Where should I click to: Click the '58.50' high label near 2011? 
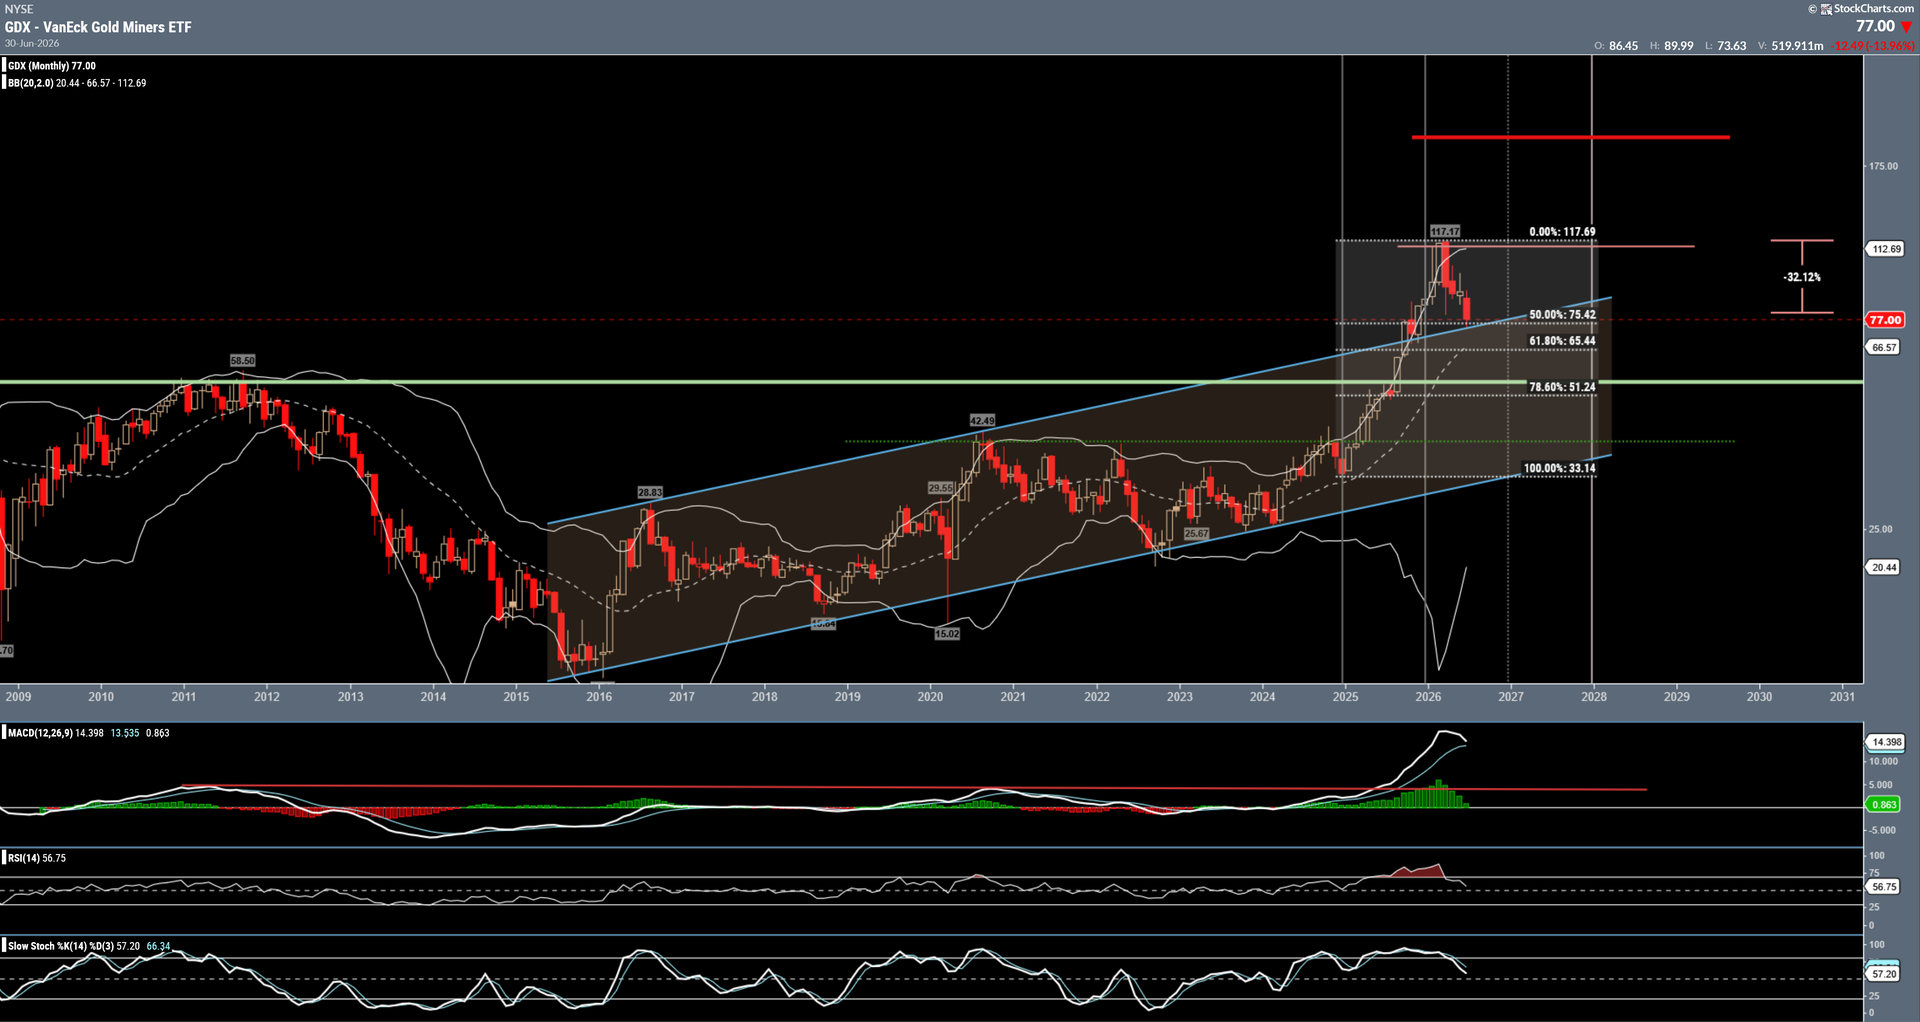pyautogui.click(x=242, y=360)
